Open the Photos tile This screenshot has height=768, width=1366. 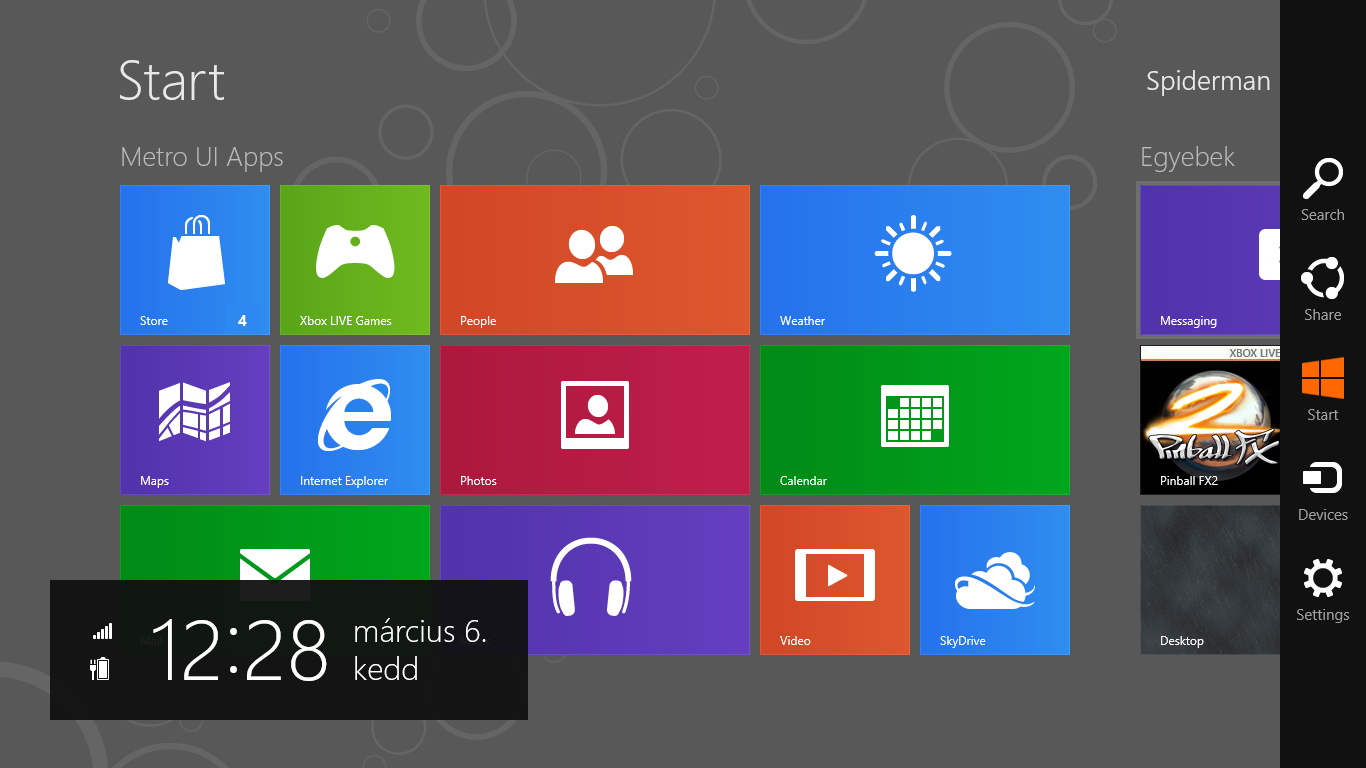pos(595,420)
